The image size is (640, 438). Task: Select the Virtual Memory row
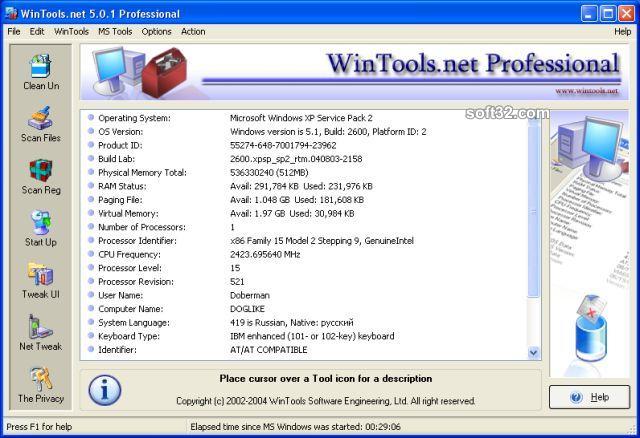pyautogui.click(x=304, y=213)
